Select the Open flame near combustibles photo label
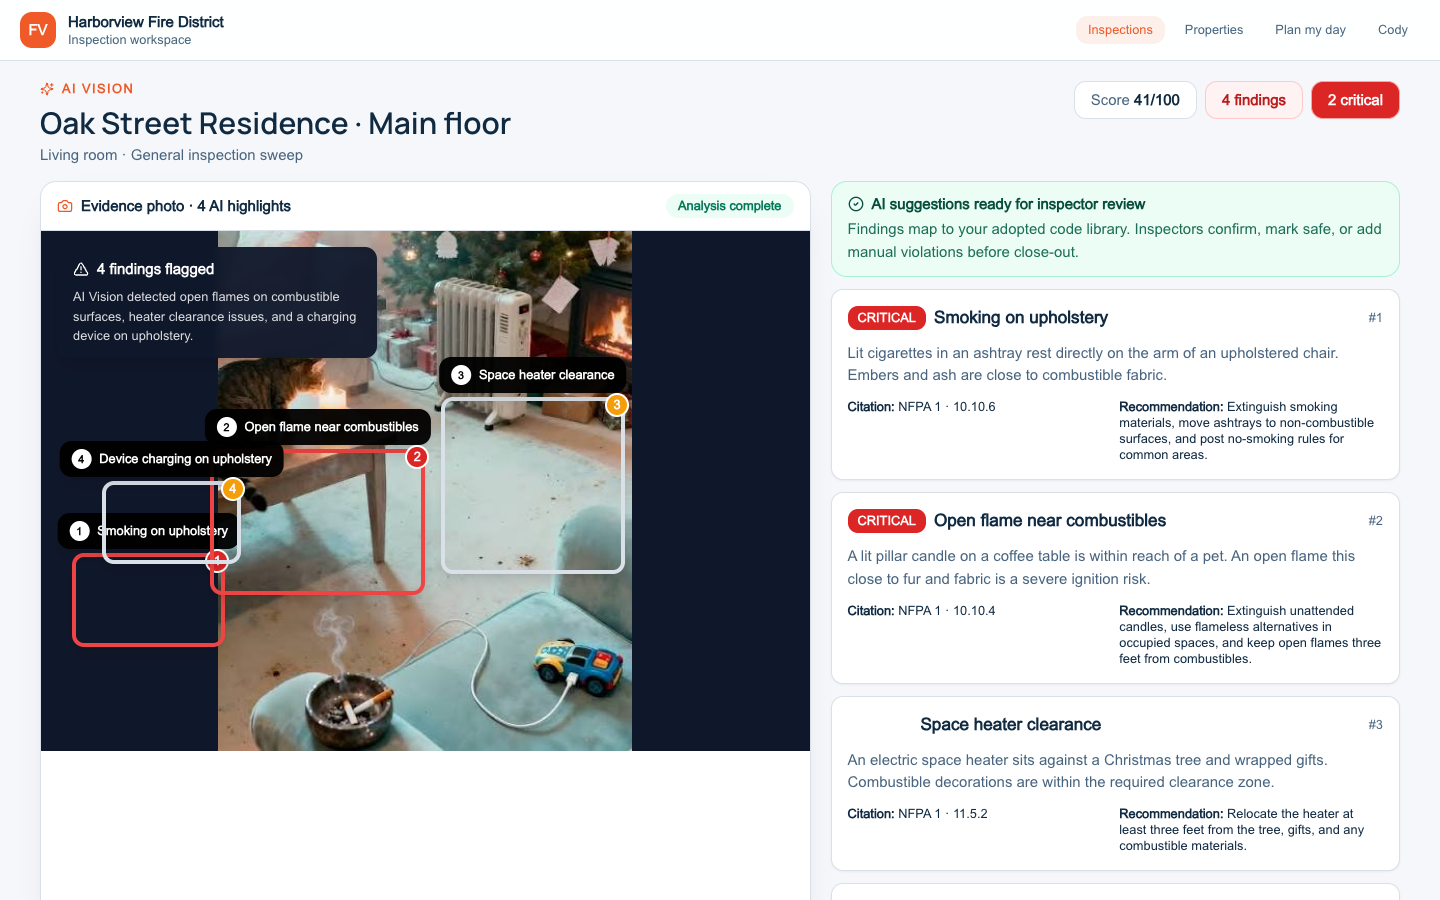This screenshot has width=1440, height=900. [318, 427]
